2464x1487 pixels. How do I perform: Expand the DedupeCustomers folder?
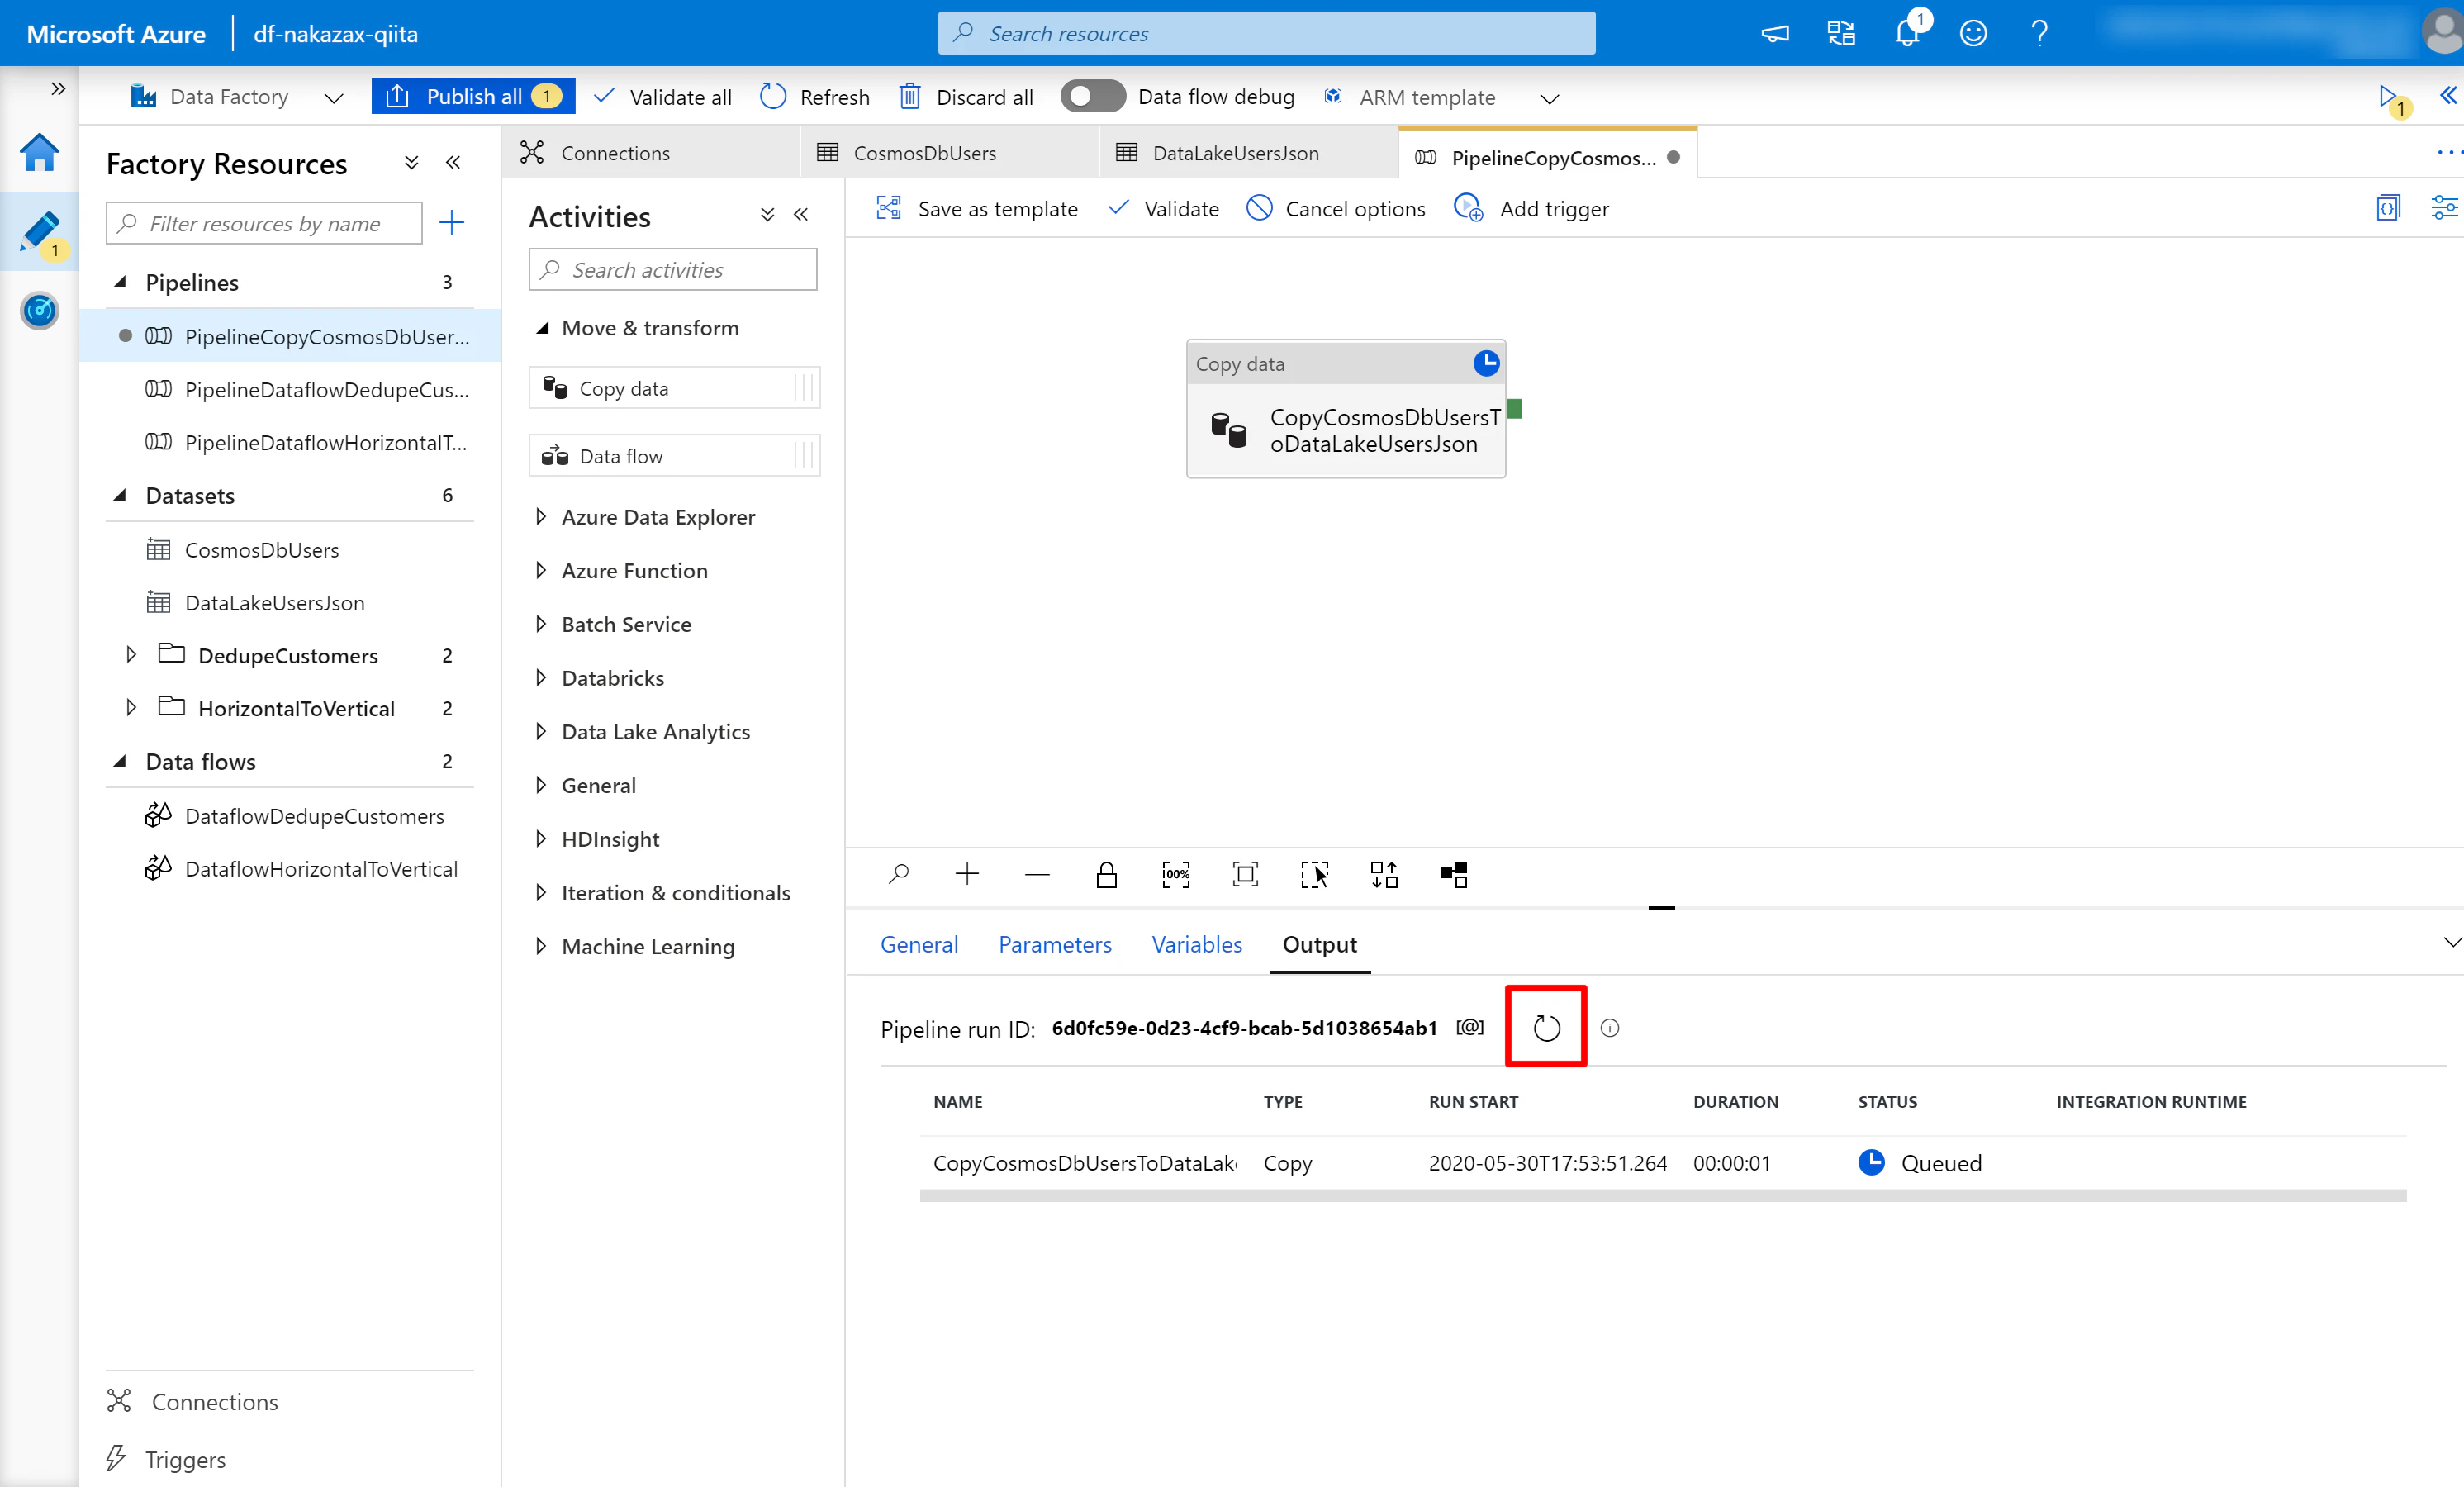coord(131,655)
